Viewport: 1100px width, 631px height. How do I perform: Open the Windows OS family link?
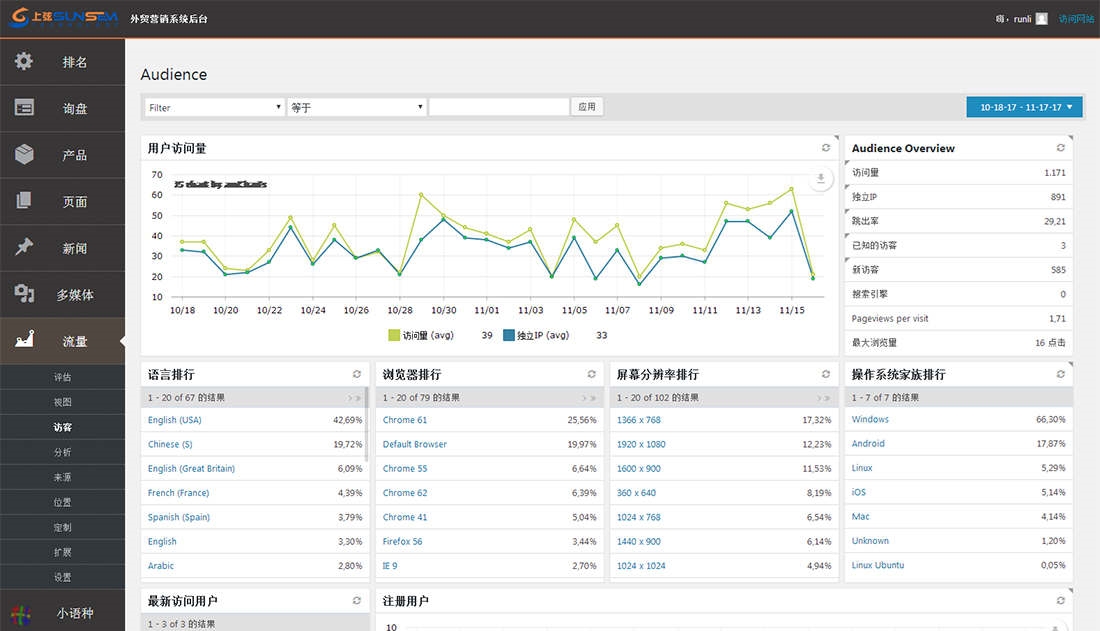click(870, 419)
